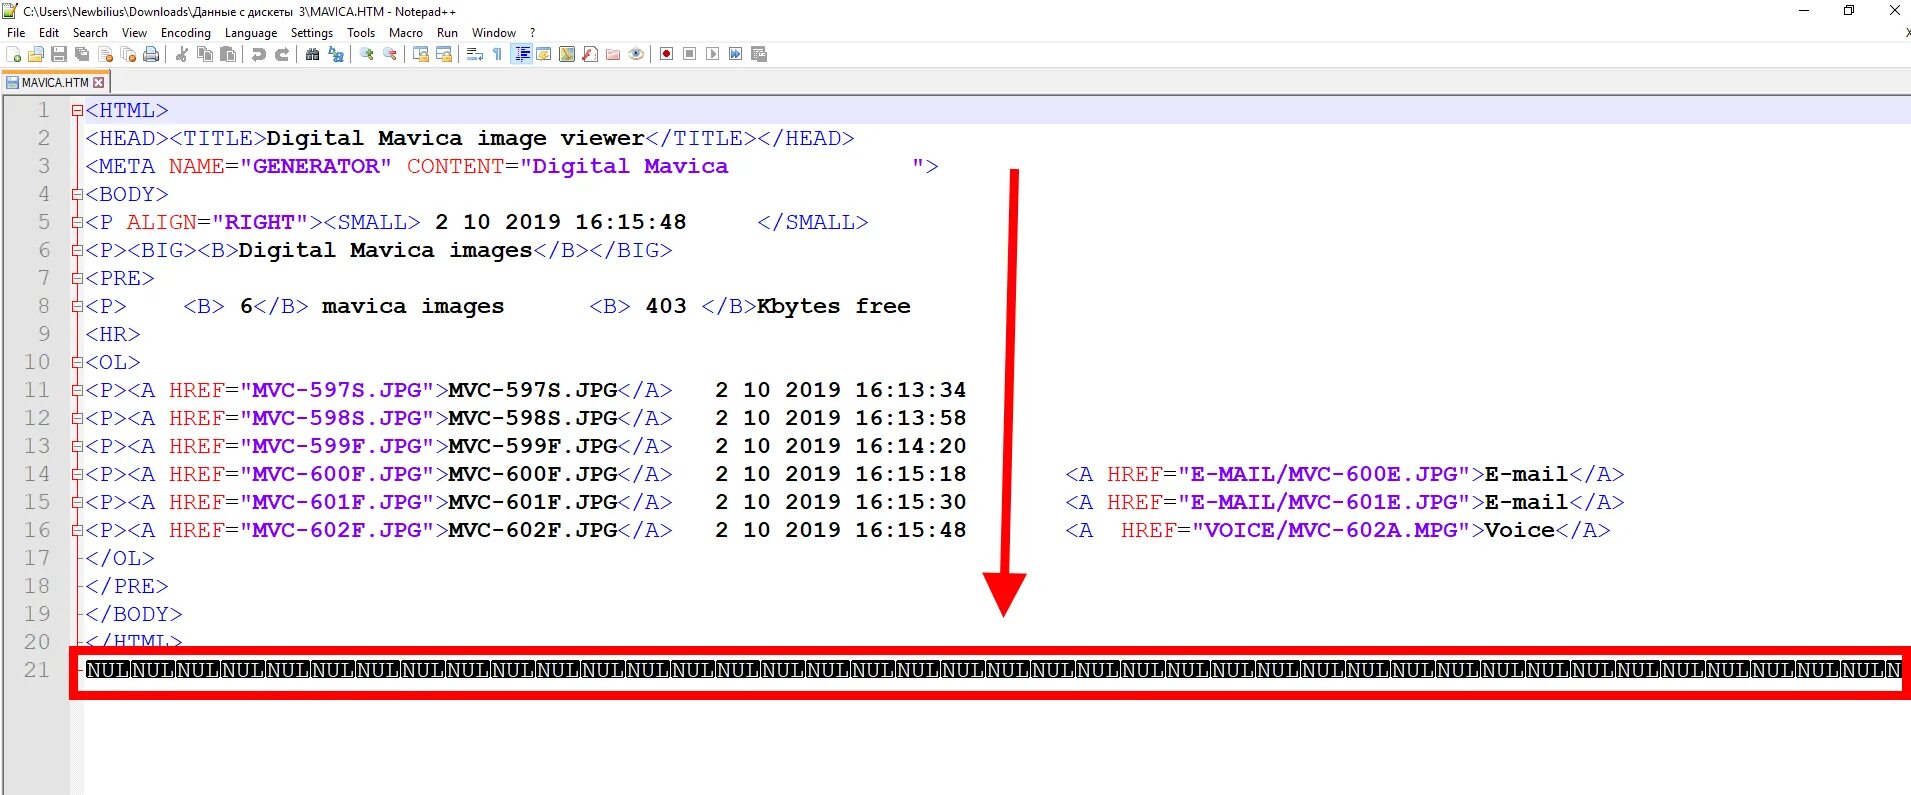Toggle Word Wrap toolbar icon

point(475,54)
